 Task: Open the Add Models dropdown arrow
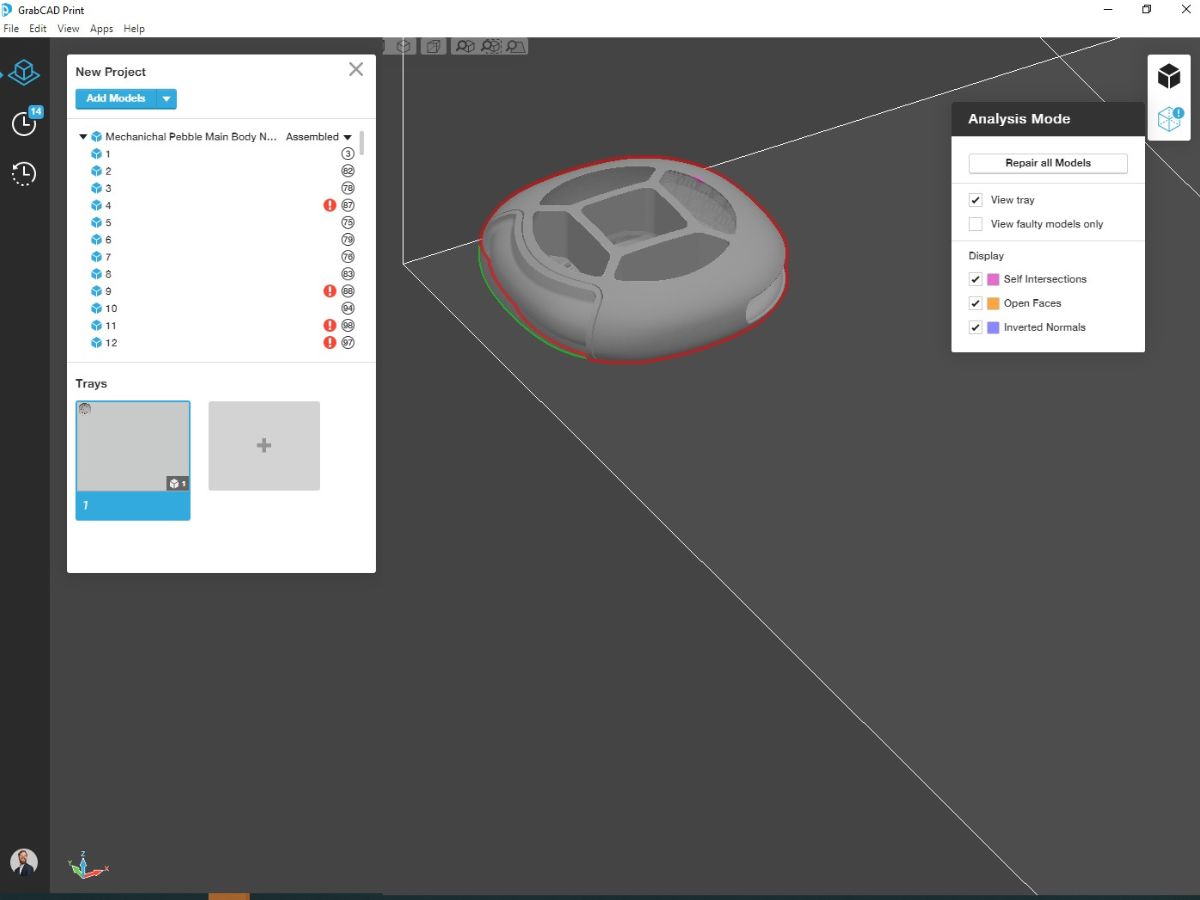coord(167,99)
